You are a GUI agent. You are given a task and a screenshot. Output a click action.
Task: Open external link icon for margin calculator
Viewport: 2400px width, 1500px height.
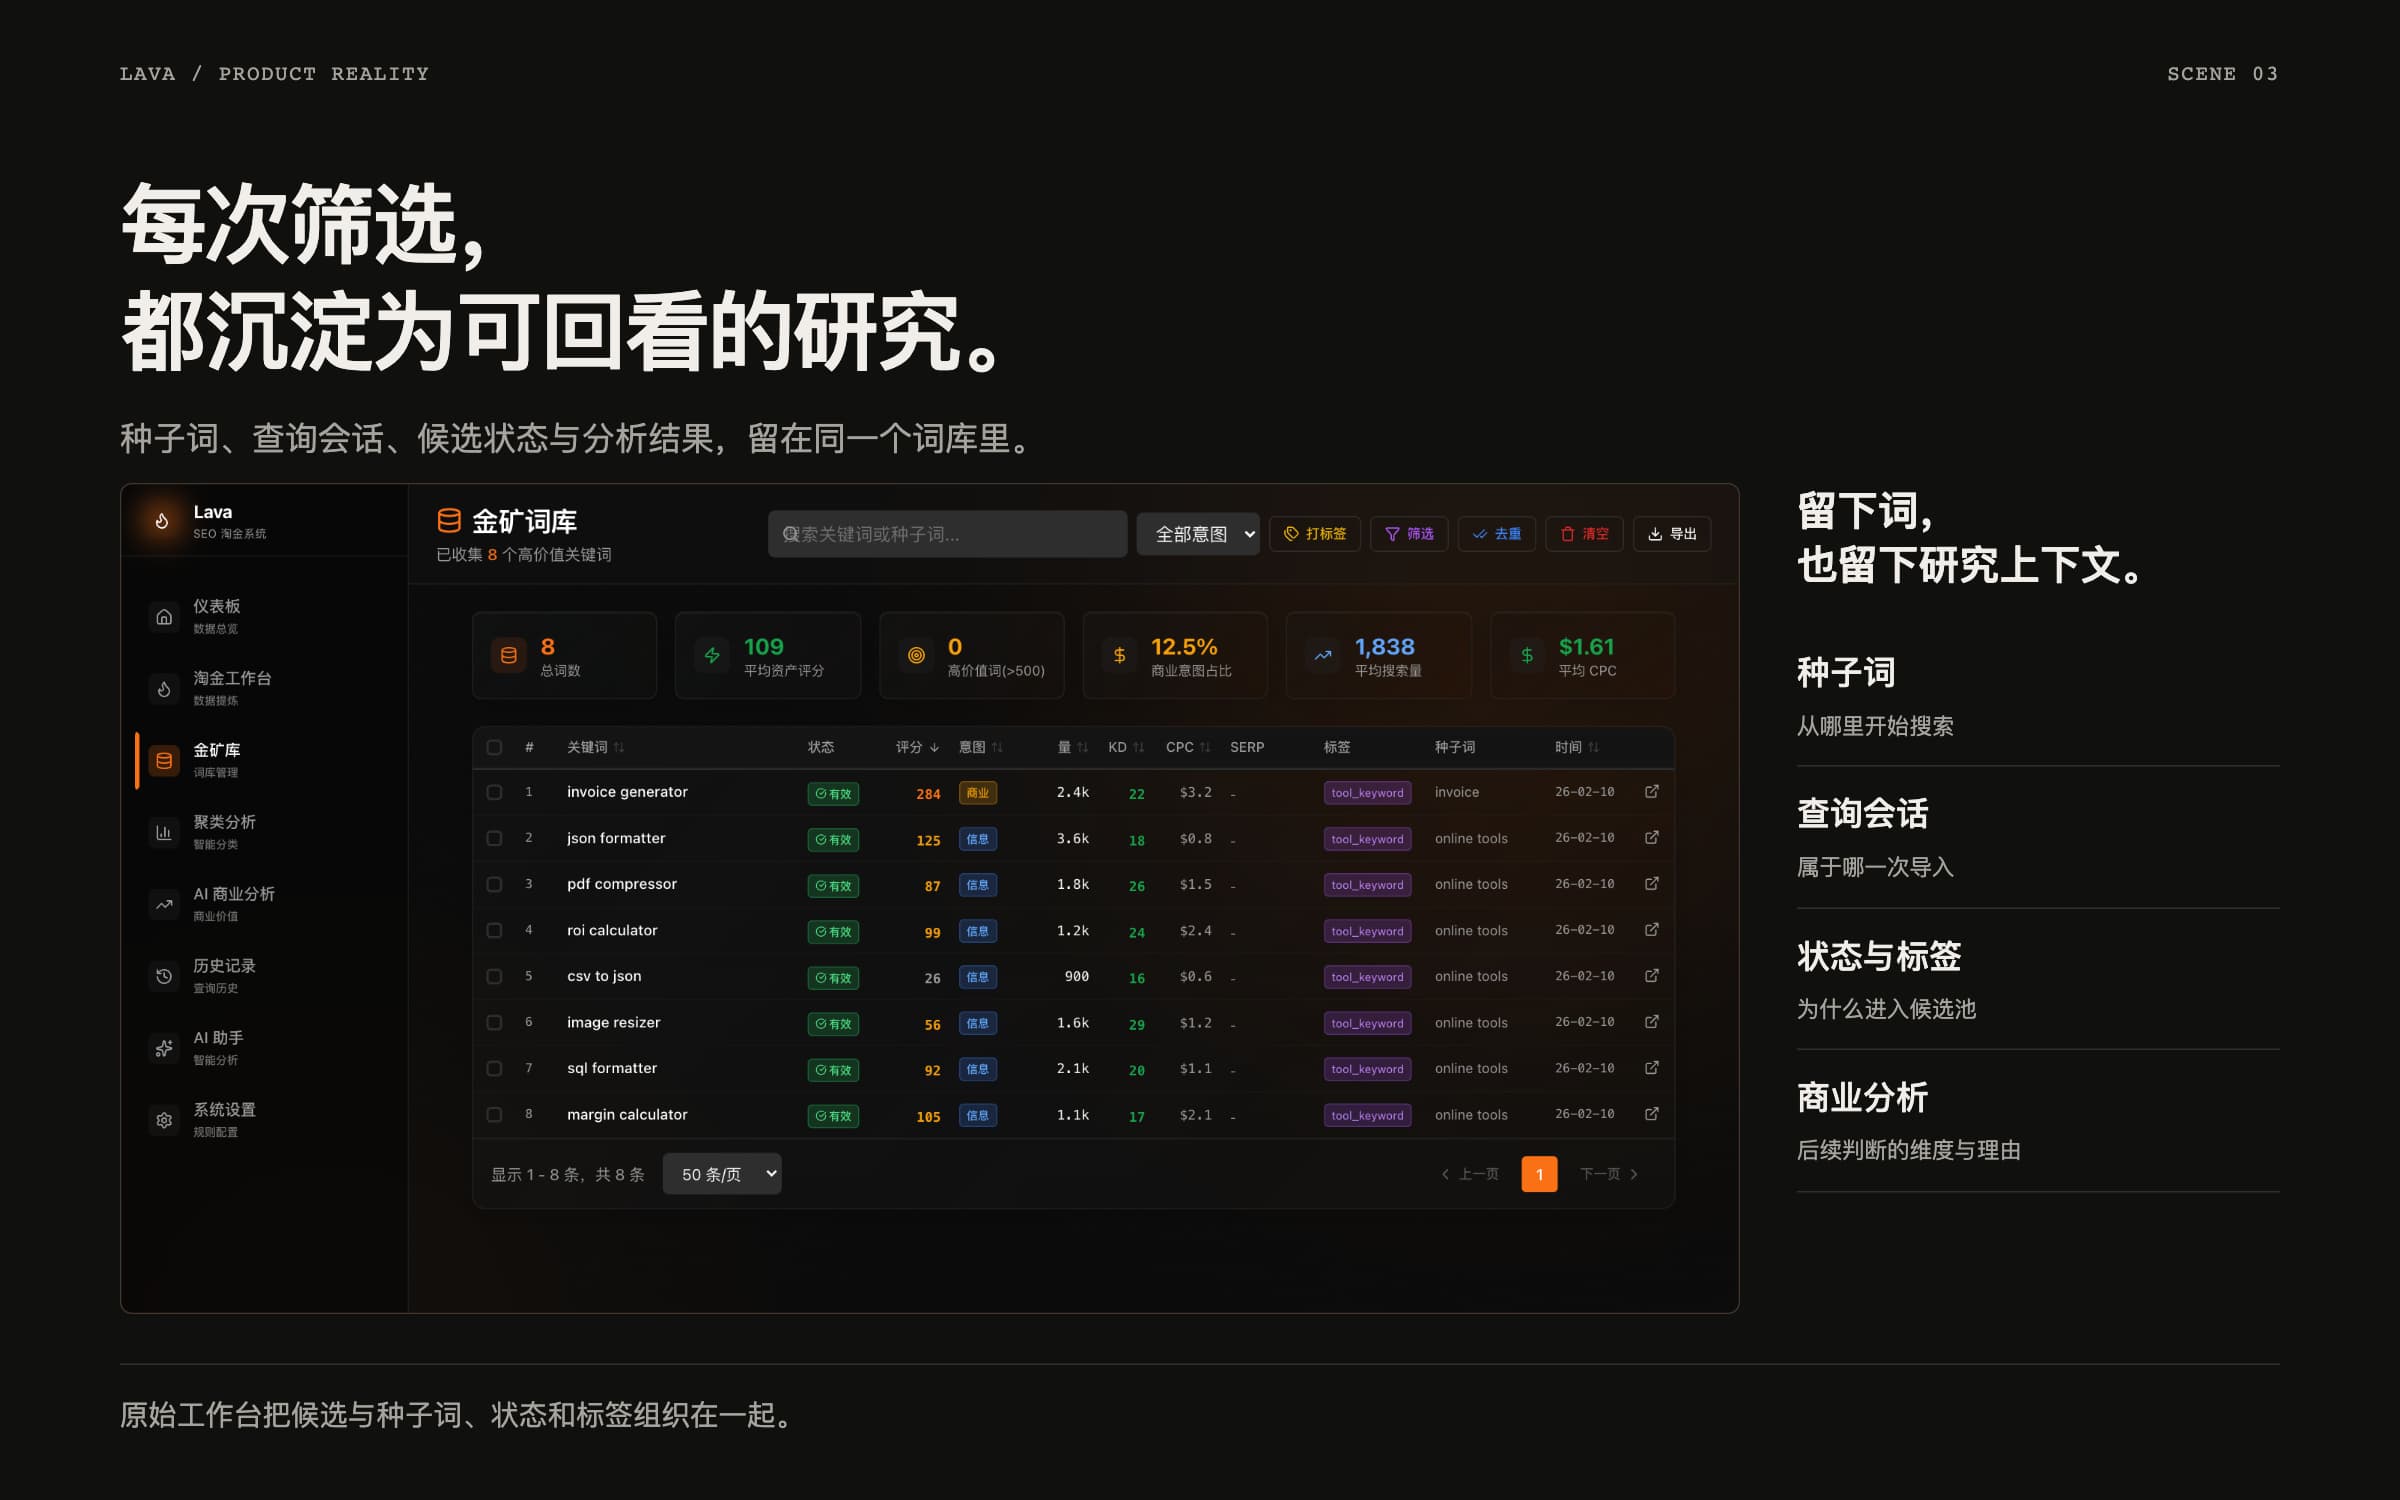point(1652,1114)
